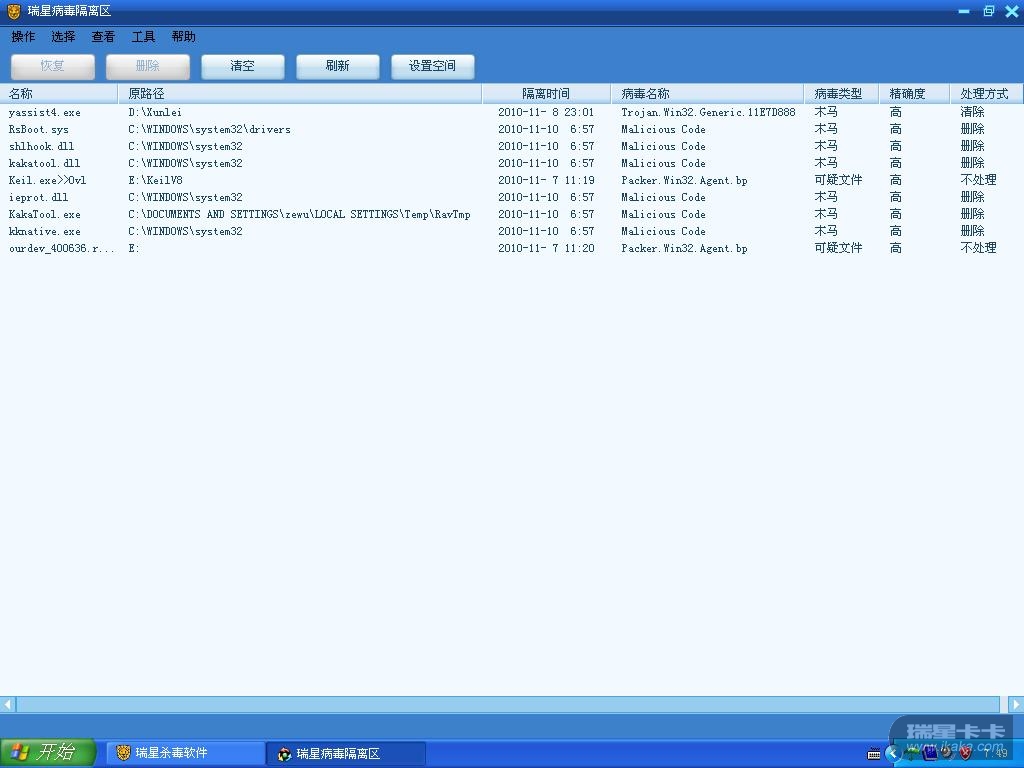Click the 删除 delete button
1024x768 pixels.
point(148,66)
